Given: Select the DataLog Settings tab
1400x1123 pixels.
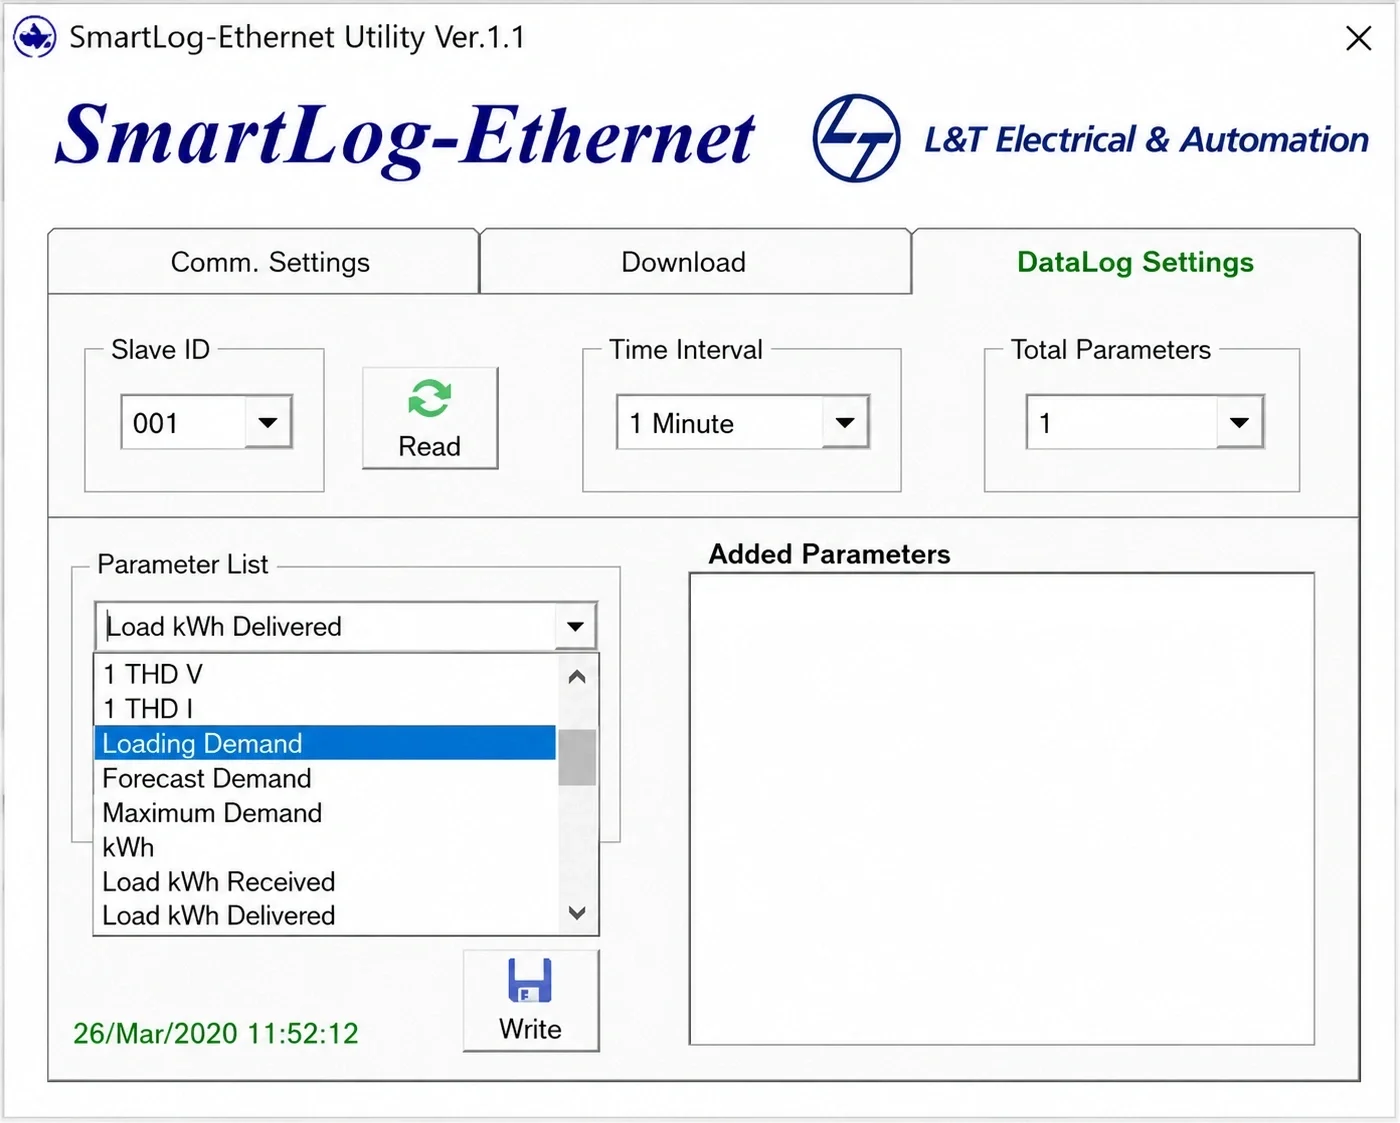Looking at the screenshot, I should [x=1136, y=262].
